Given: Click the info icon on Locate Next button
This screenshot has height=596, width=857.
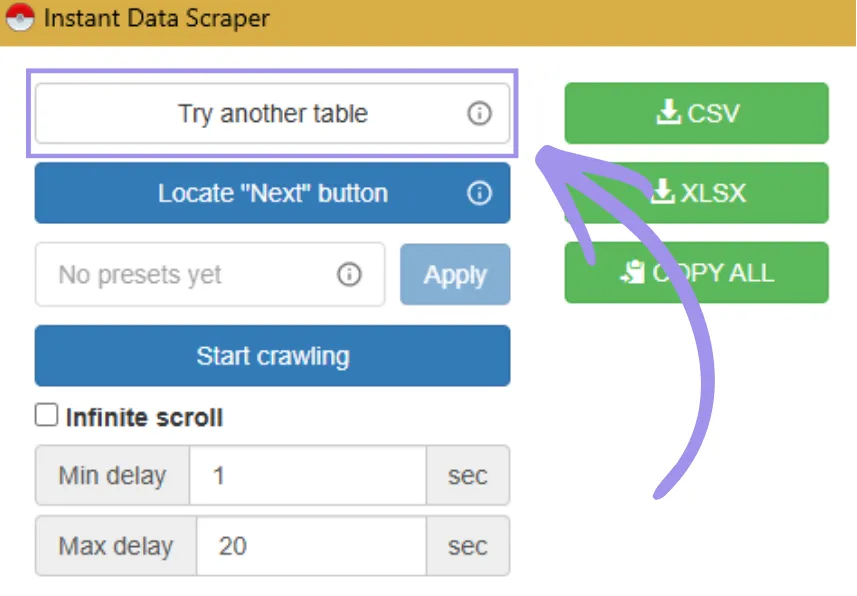Looking at the screenshot, I should (x=479, y=193).
